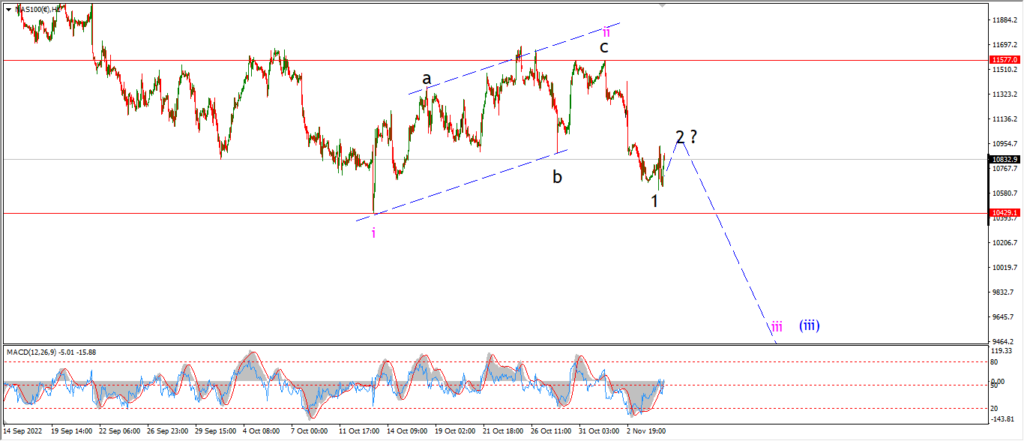Click the NAS100(€),H1 chart title
Viewport: 1024px width, 441px height.
click(39, 9)
